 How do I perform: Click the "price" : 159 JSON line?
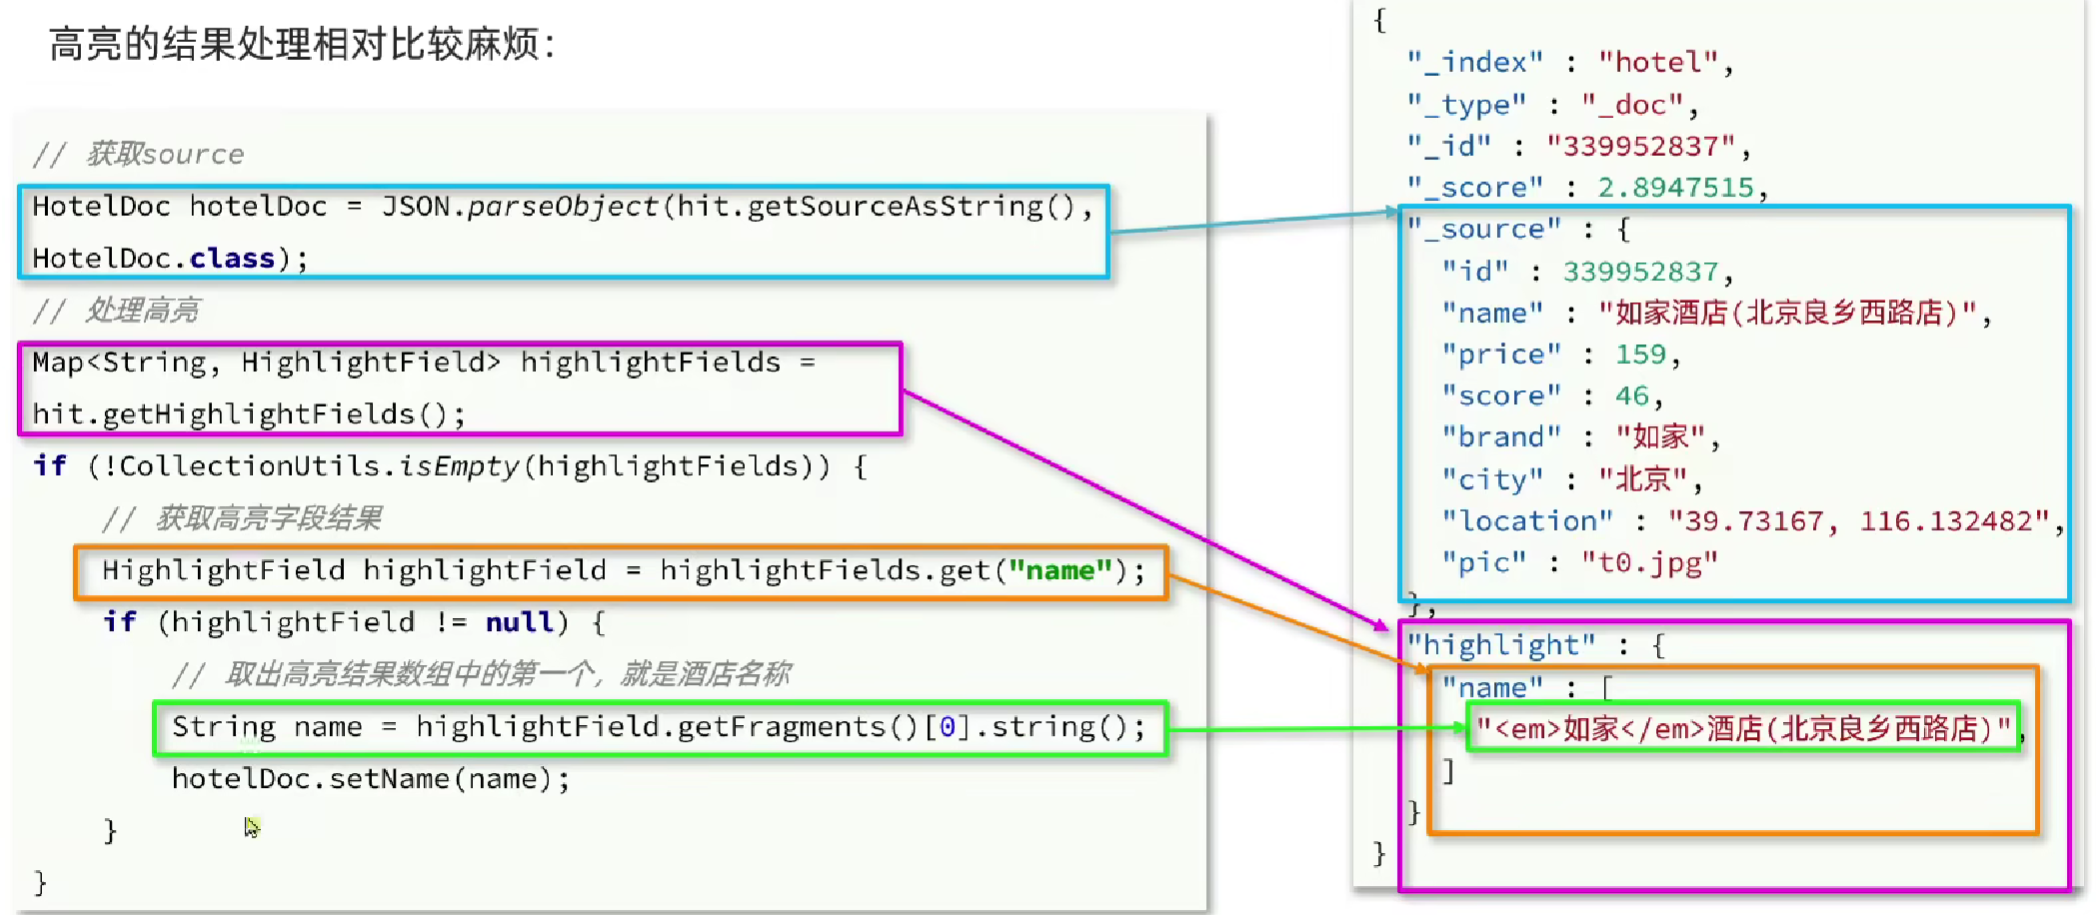click(x=1560, y=355)
